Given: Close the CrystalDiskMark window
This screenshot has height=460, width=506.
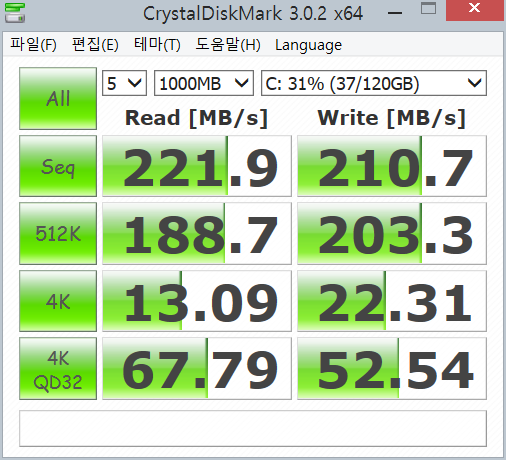Looking at the screenshot, I should click(x=474, y=10).
